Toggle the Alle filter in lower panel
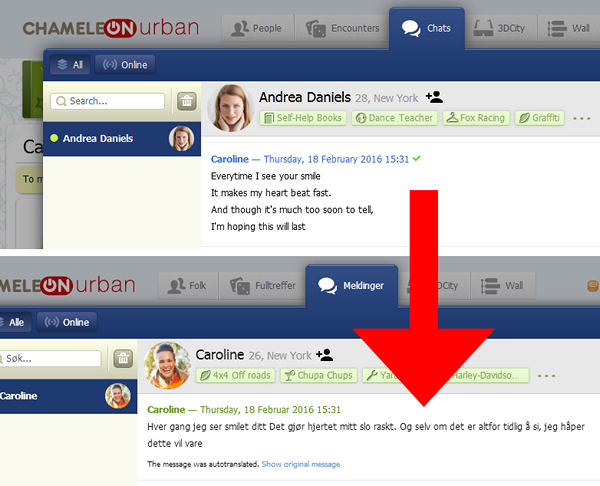This screenshot has height=486, width=600. 12,323
